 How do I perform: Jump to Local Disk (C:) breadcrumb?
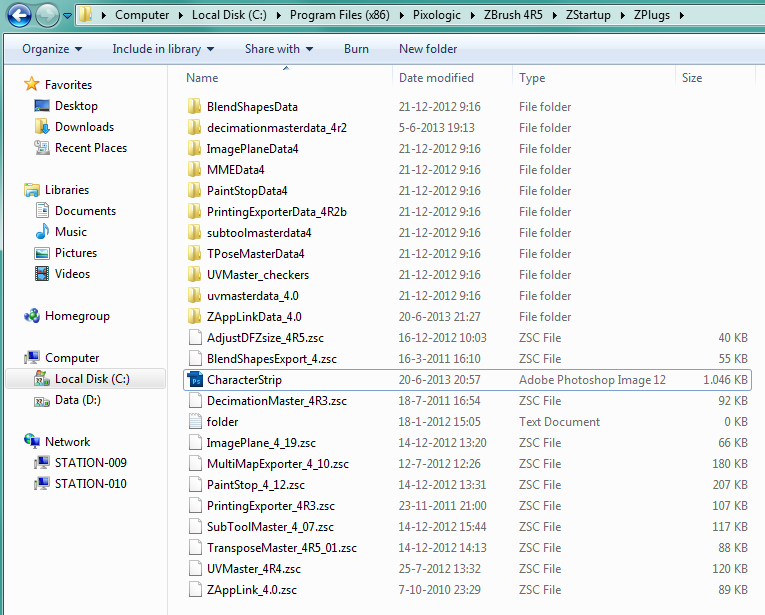pos(229,15)
